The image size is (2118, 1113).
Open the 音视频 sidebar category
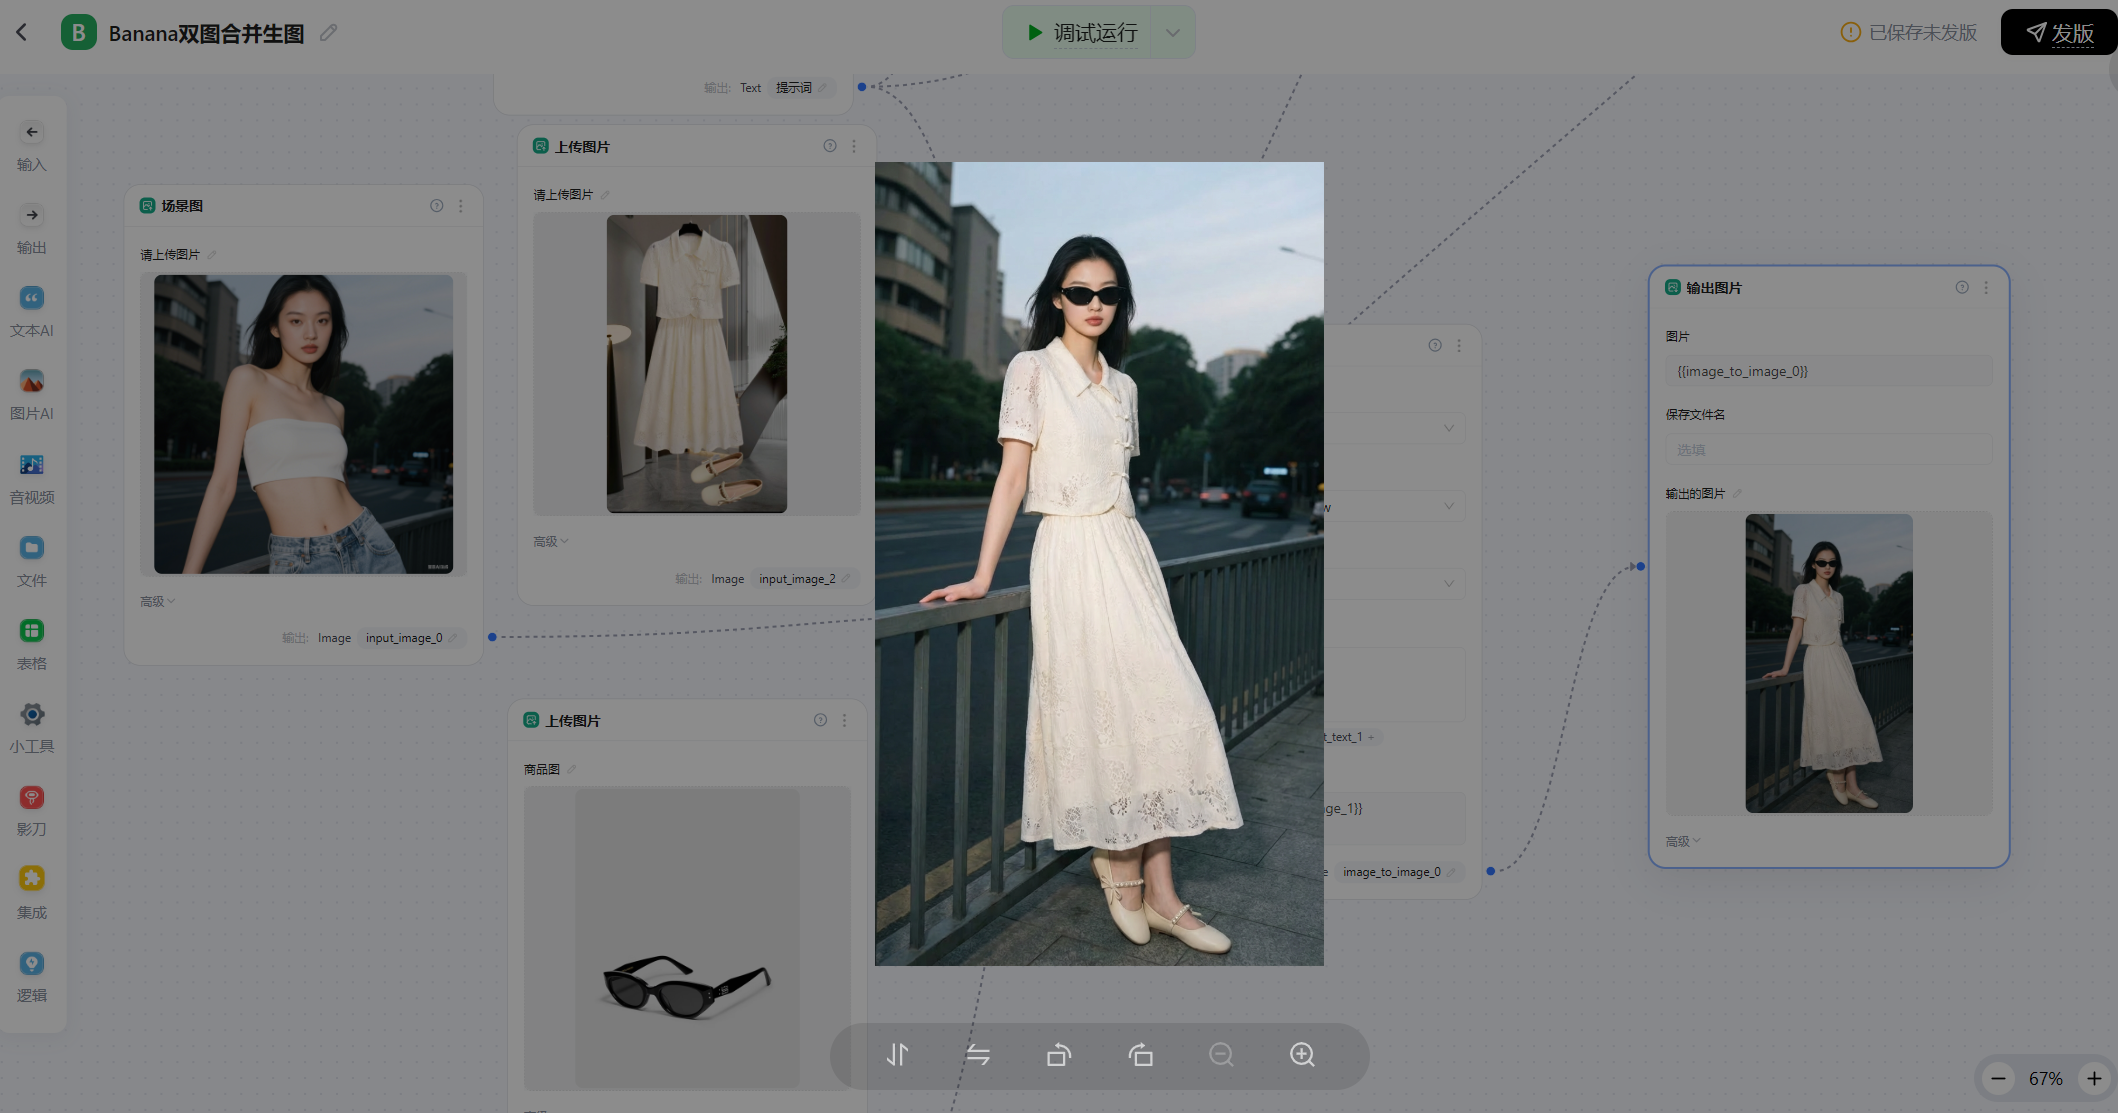(x=32, y=477)
